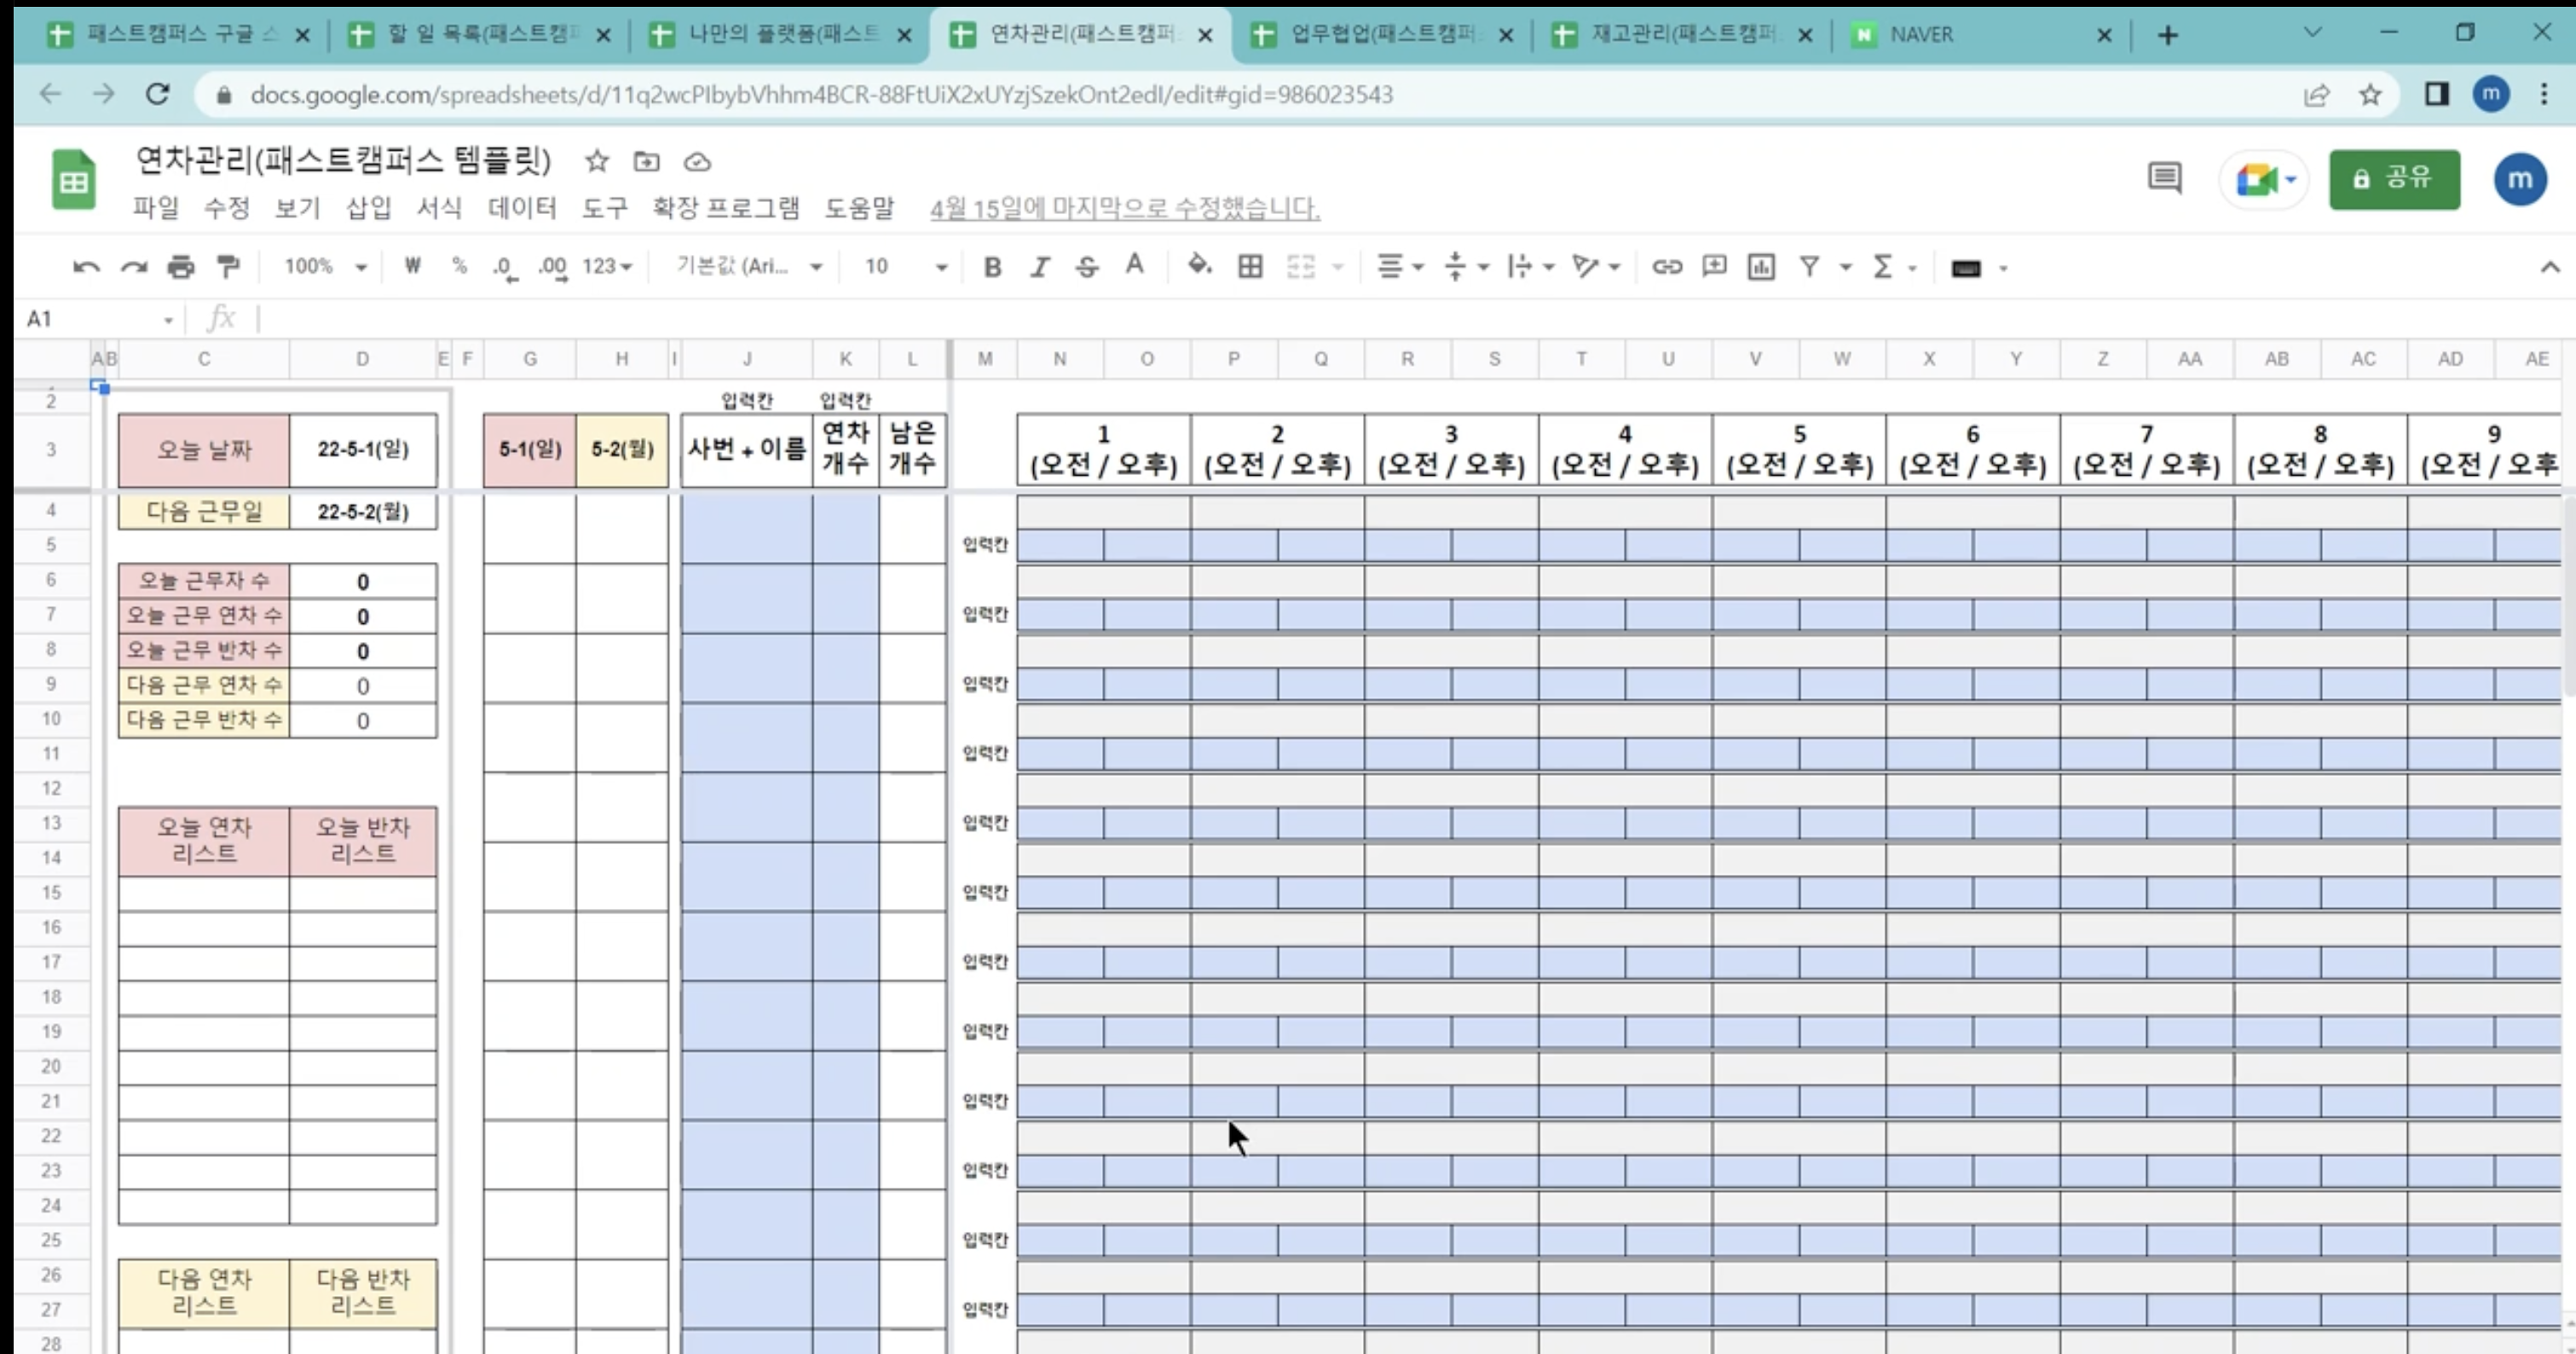The image size is (2576, 1354).
Task: Click the functions sigma icon
Action: pos(1883,267)
